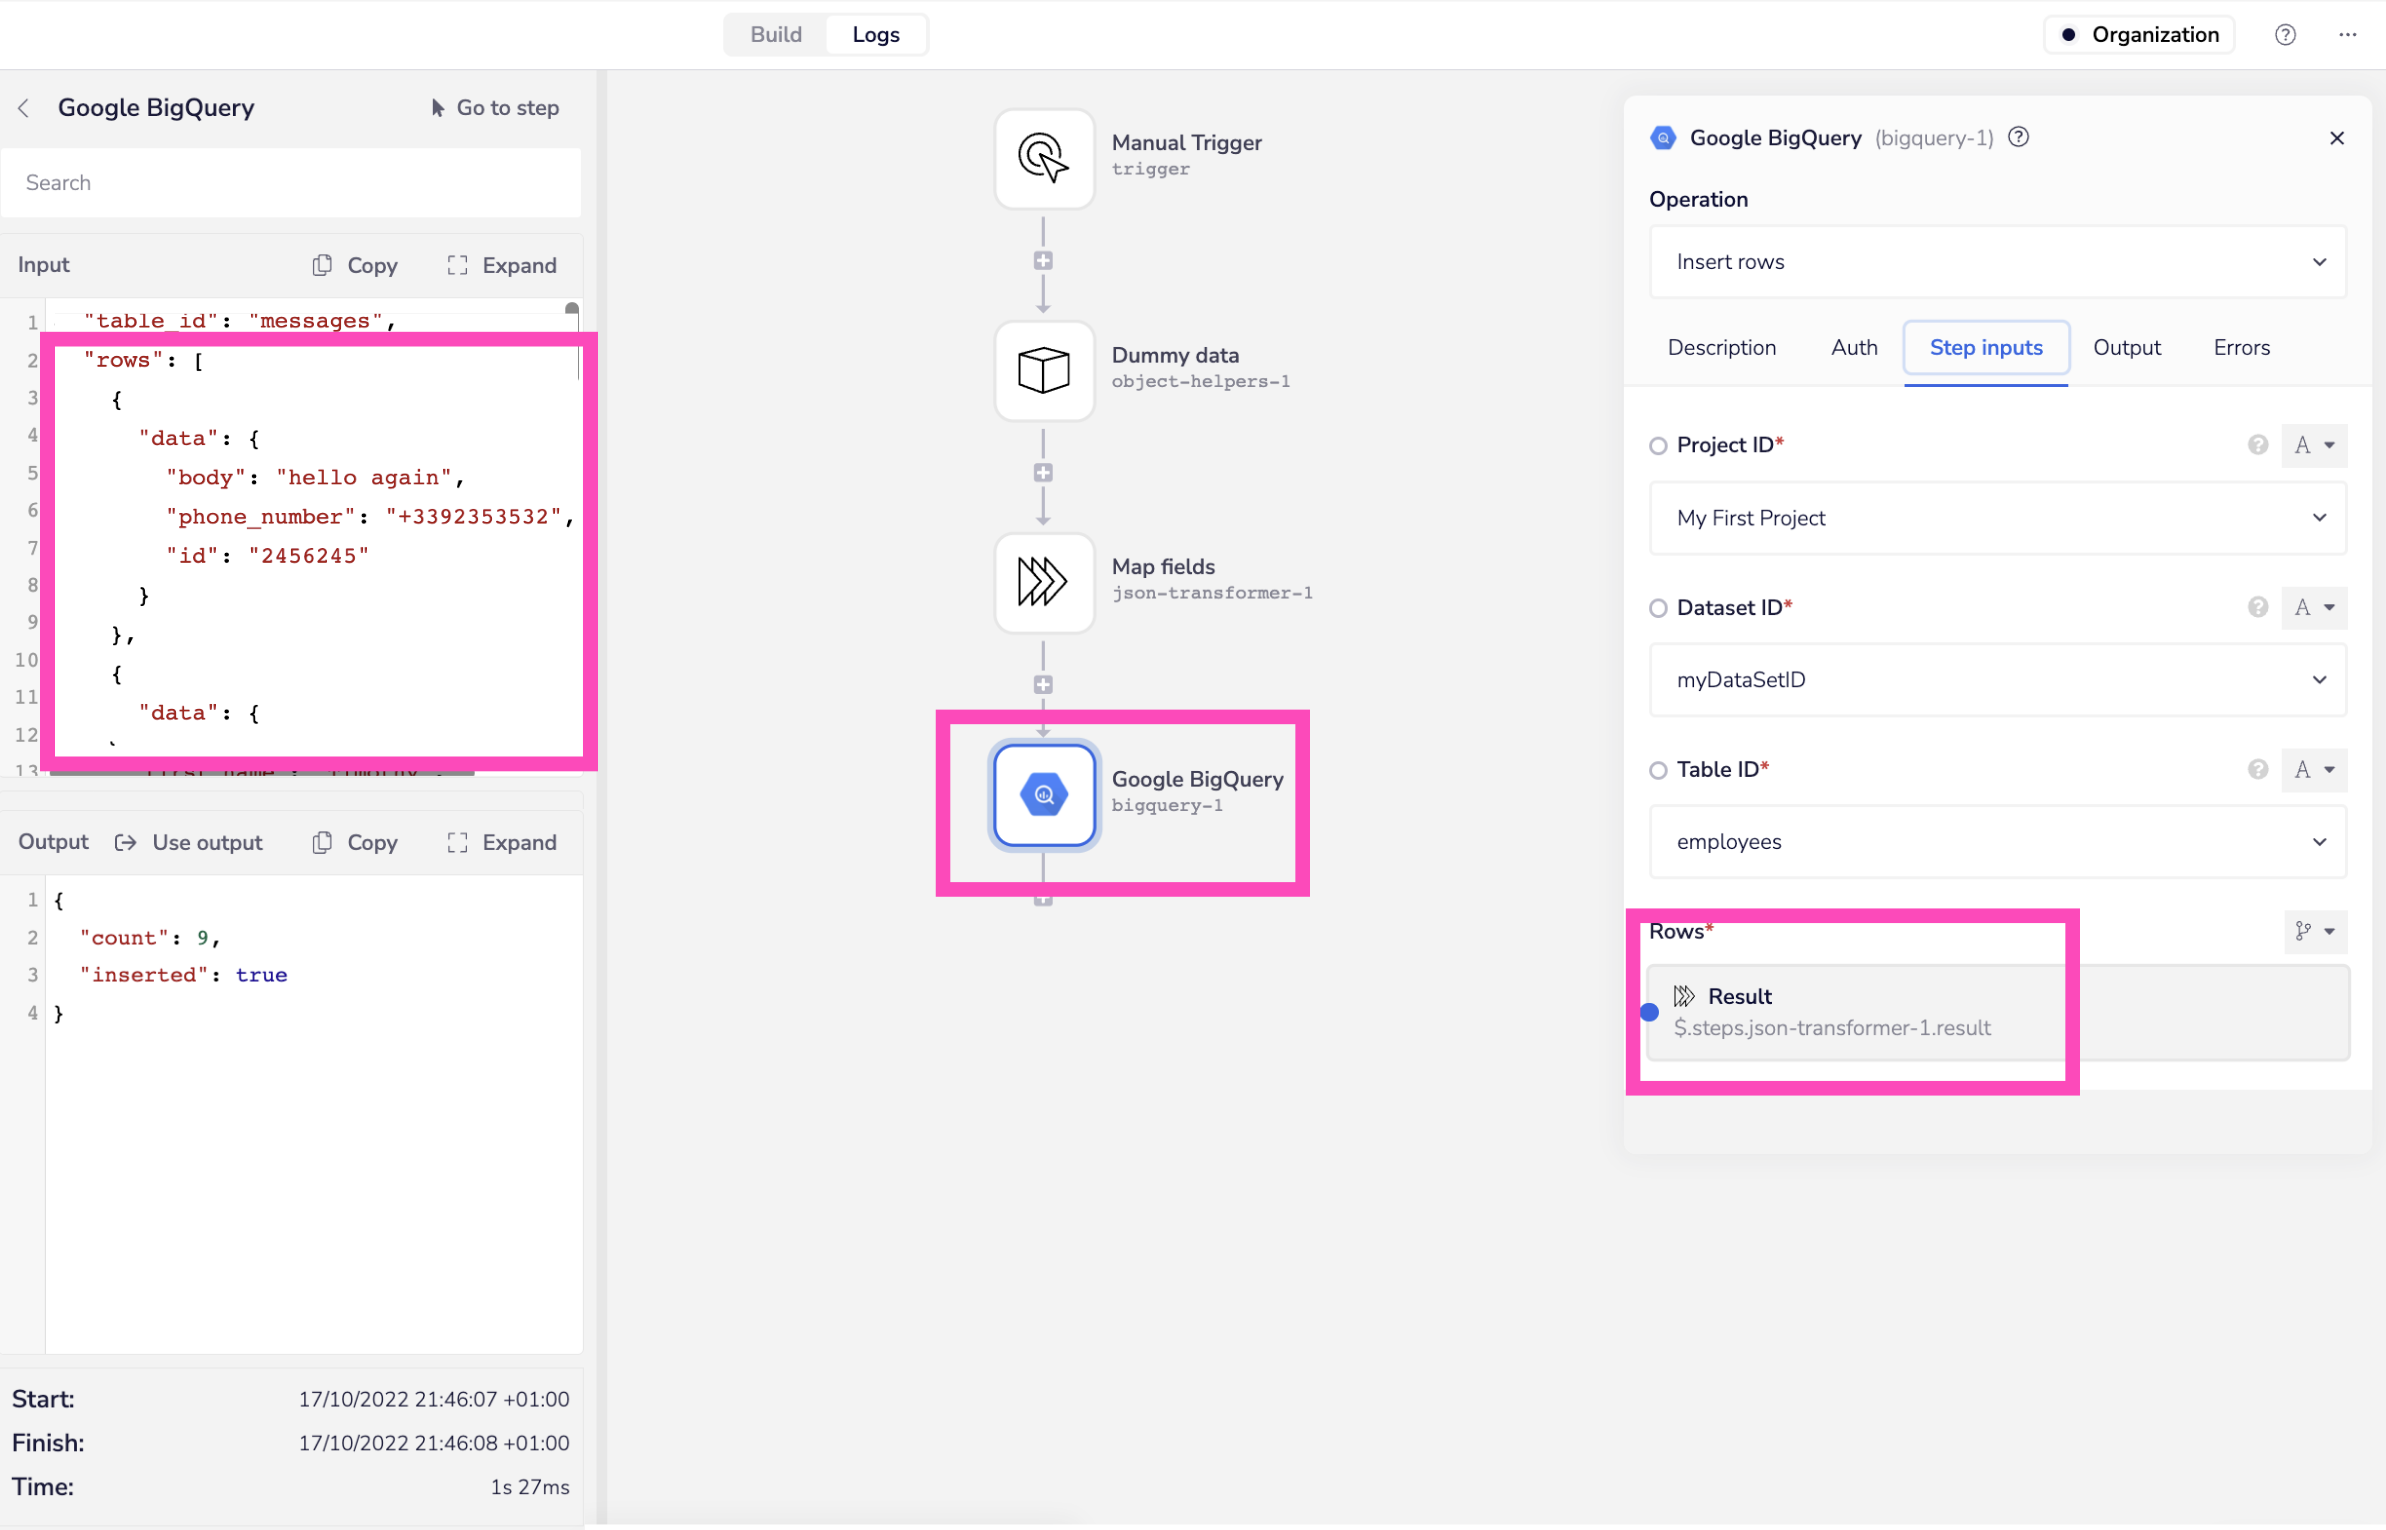Image resolution: width=2386 pixels, height=1530 pixels.
Task: Click help icon next to bigquery-1 title
Action: tap(2018, 137)
